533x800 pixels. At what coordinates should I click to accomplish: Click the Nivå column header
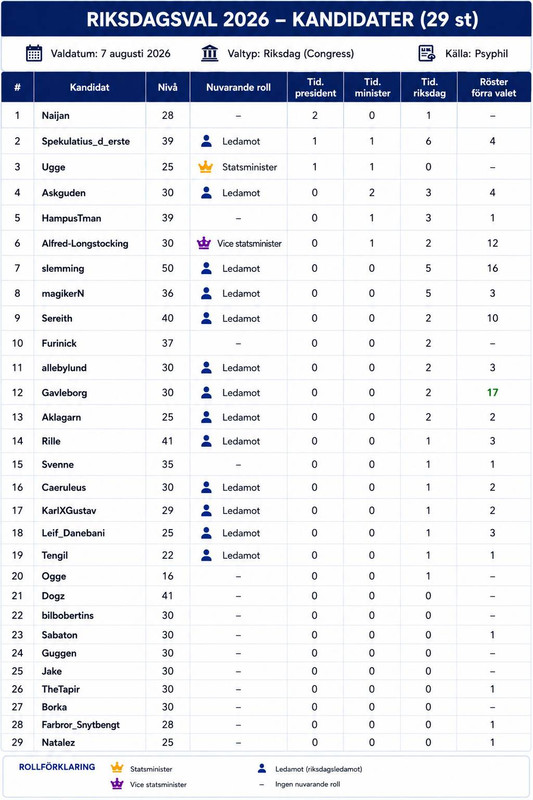(167, 87)
